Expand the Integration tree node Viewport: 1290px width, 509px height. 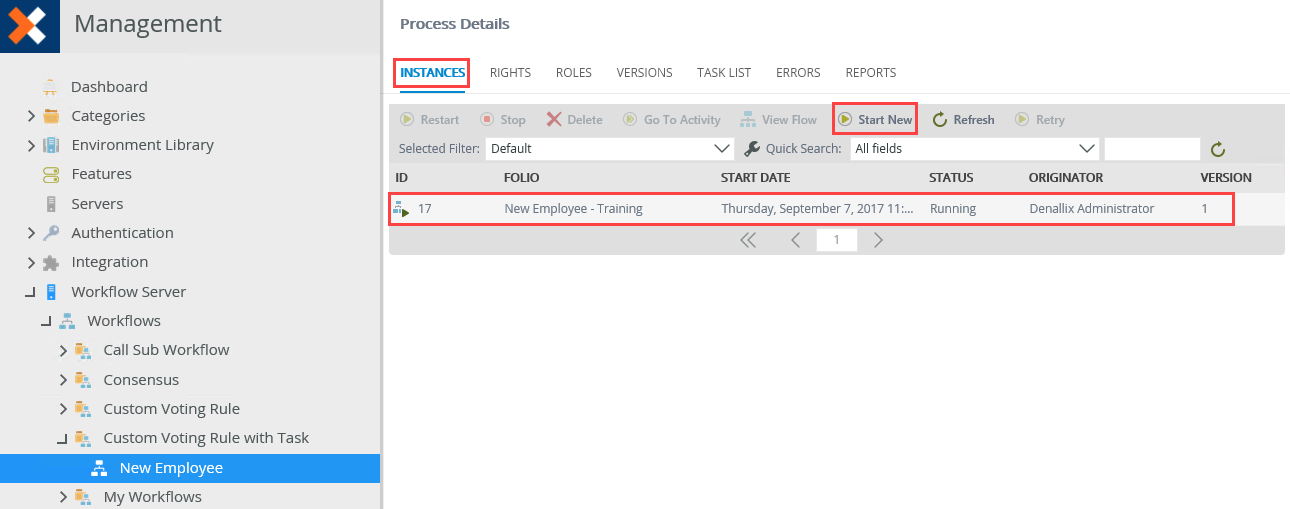point(31,262)
